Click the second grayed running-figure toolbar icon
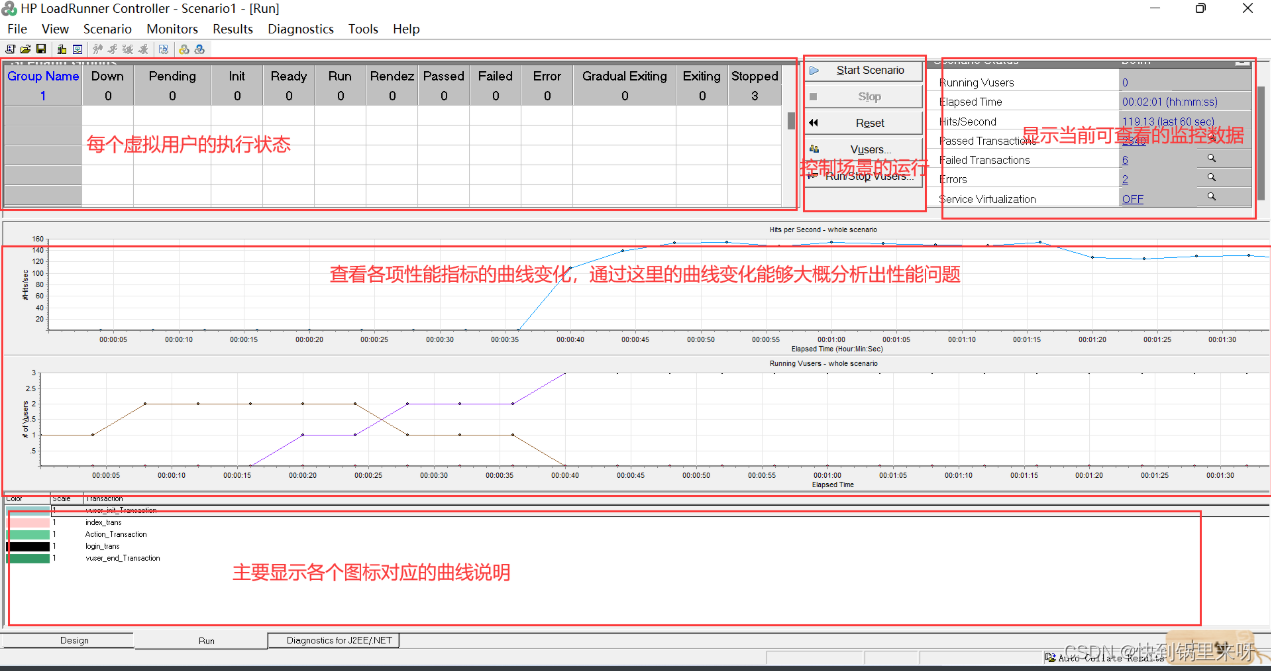The width and height of the screenshot is (1271, 671). 113,49
